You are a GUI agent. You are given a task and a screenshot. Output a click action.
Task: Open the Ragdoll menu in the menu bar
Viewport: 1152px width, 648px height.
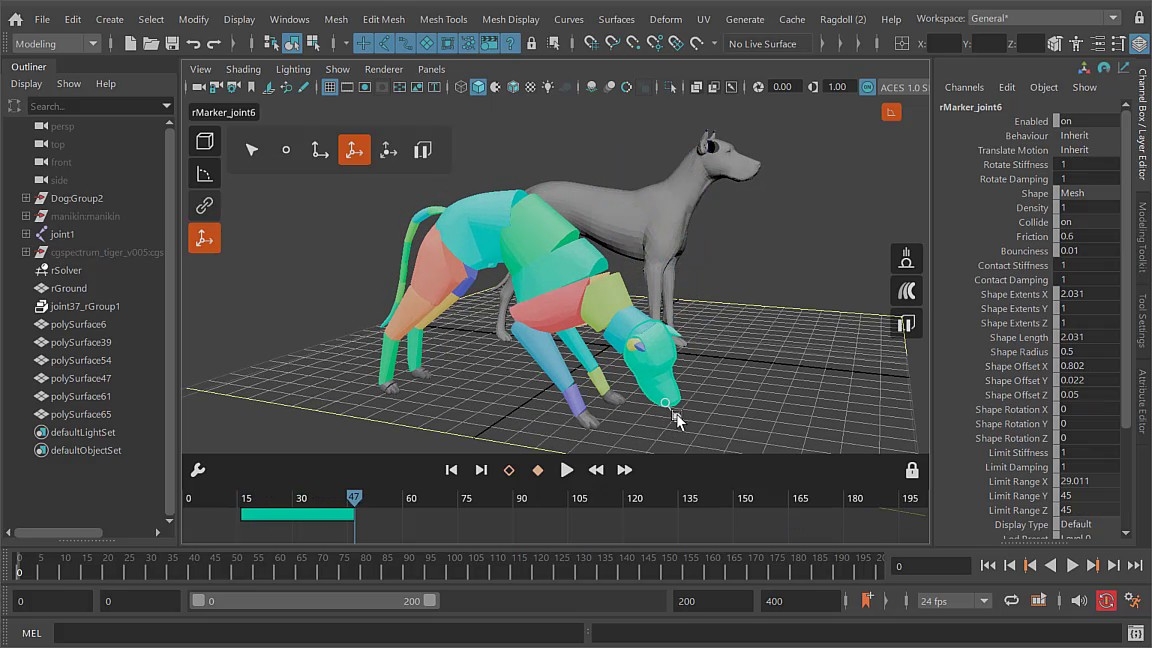click(x=843, y=19)
